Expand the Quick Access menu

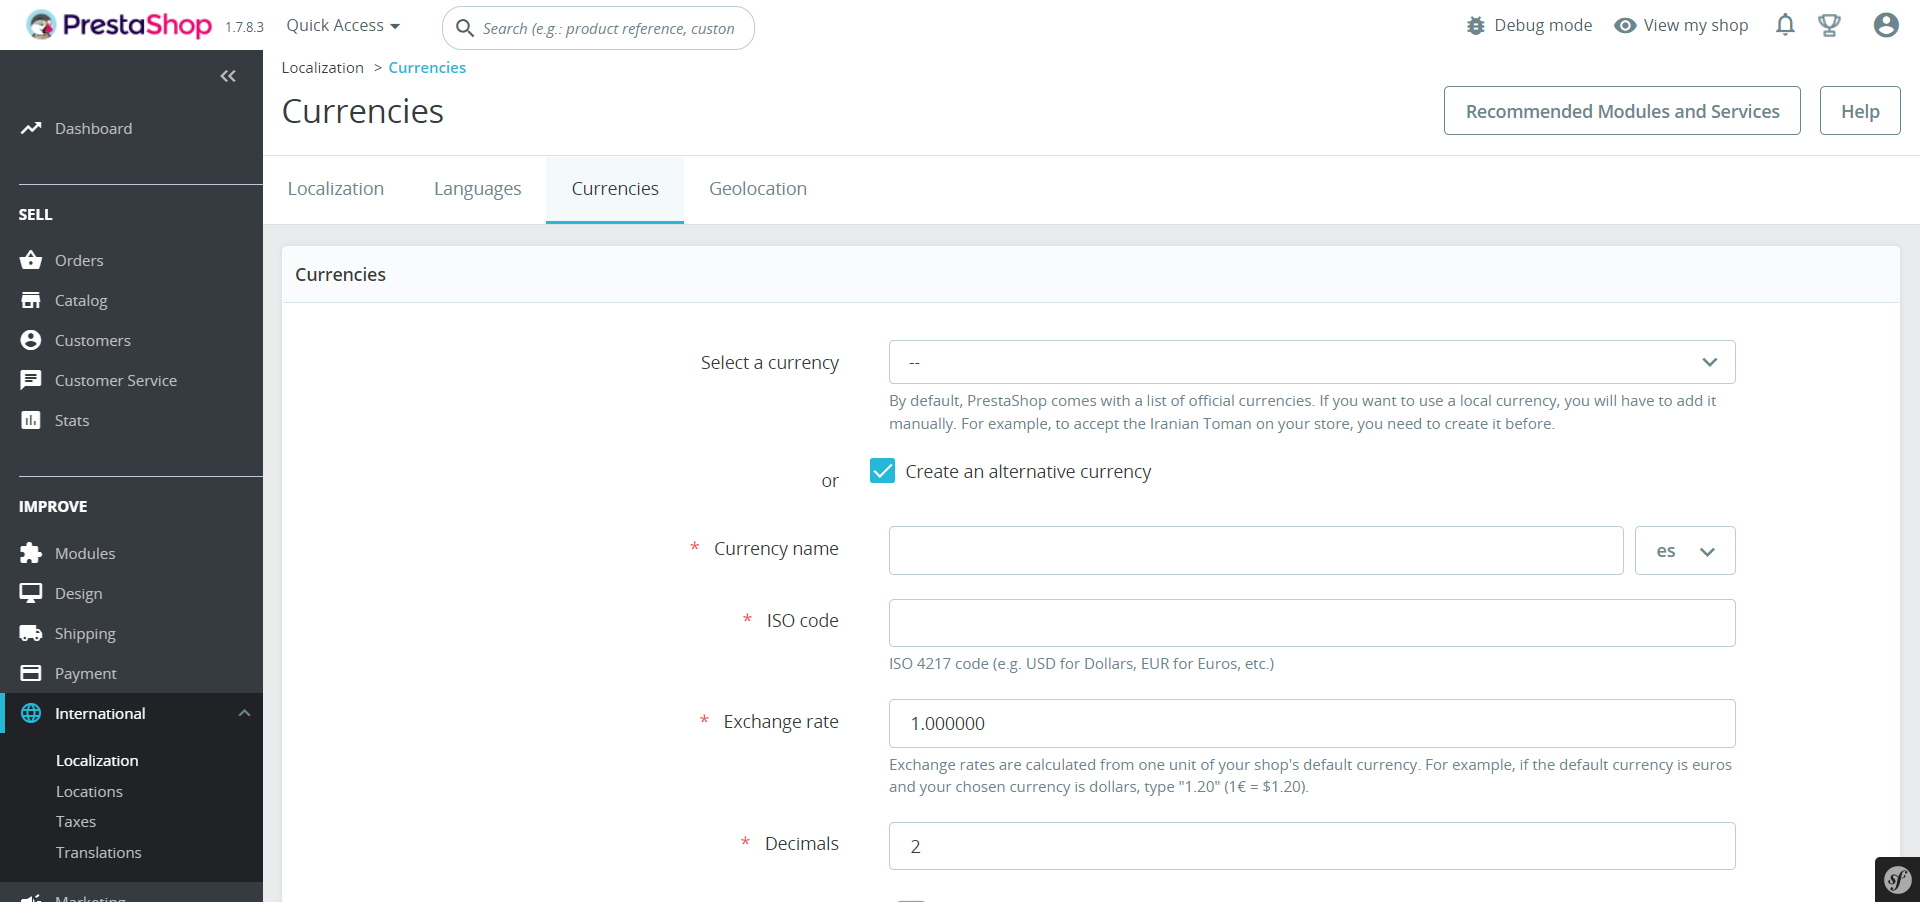pos(343,26)
